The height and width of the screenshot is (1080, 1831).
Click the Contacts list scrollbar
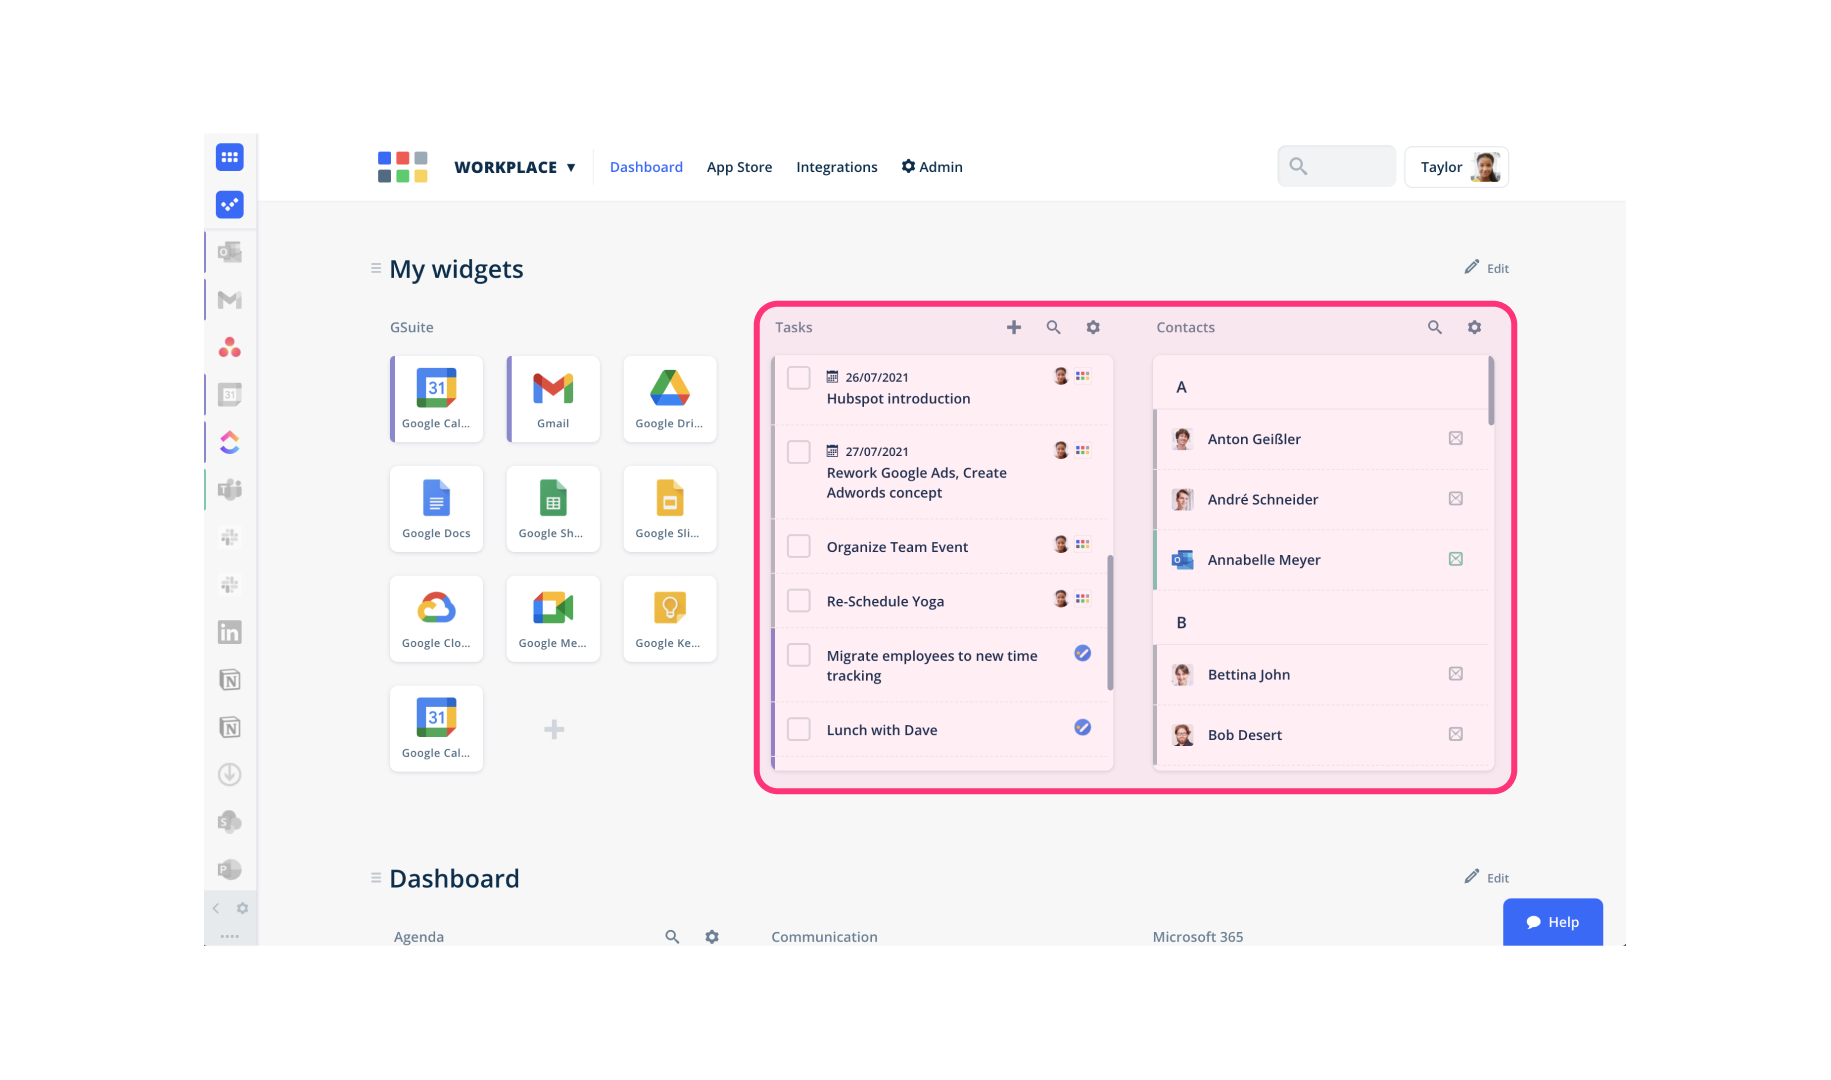(1491, 391)
